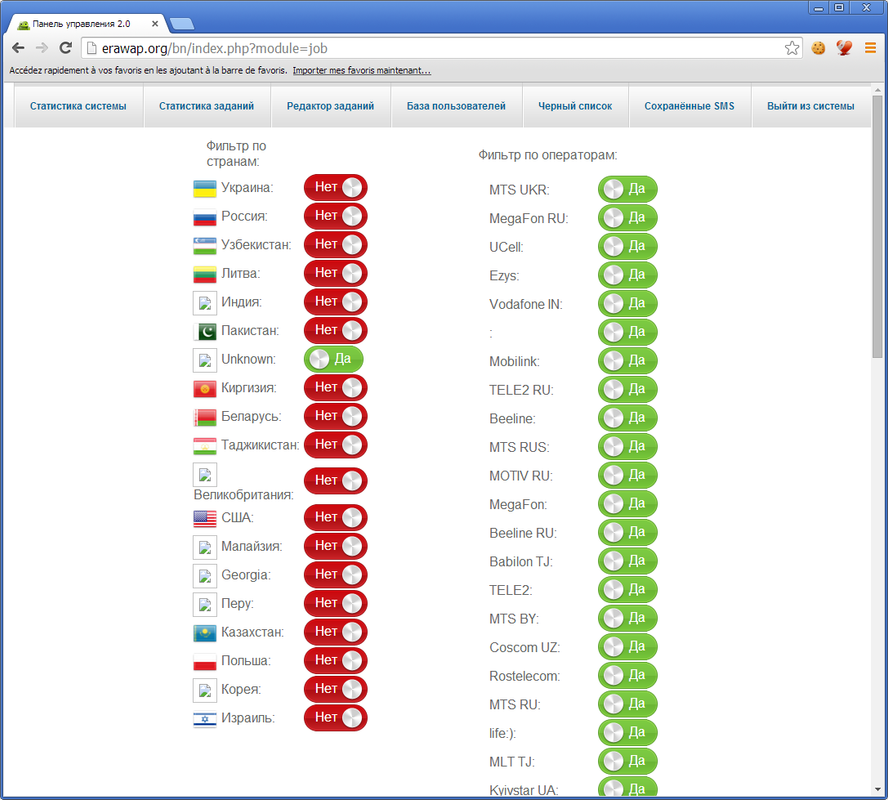Open the Статистика системы menu tab
The width and height of the screenshot is (888, 800).
pyautogui.click(x=78, y=106)
